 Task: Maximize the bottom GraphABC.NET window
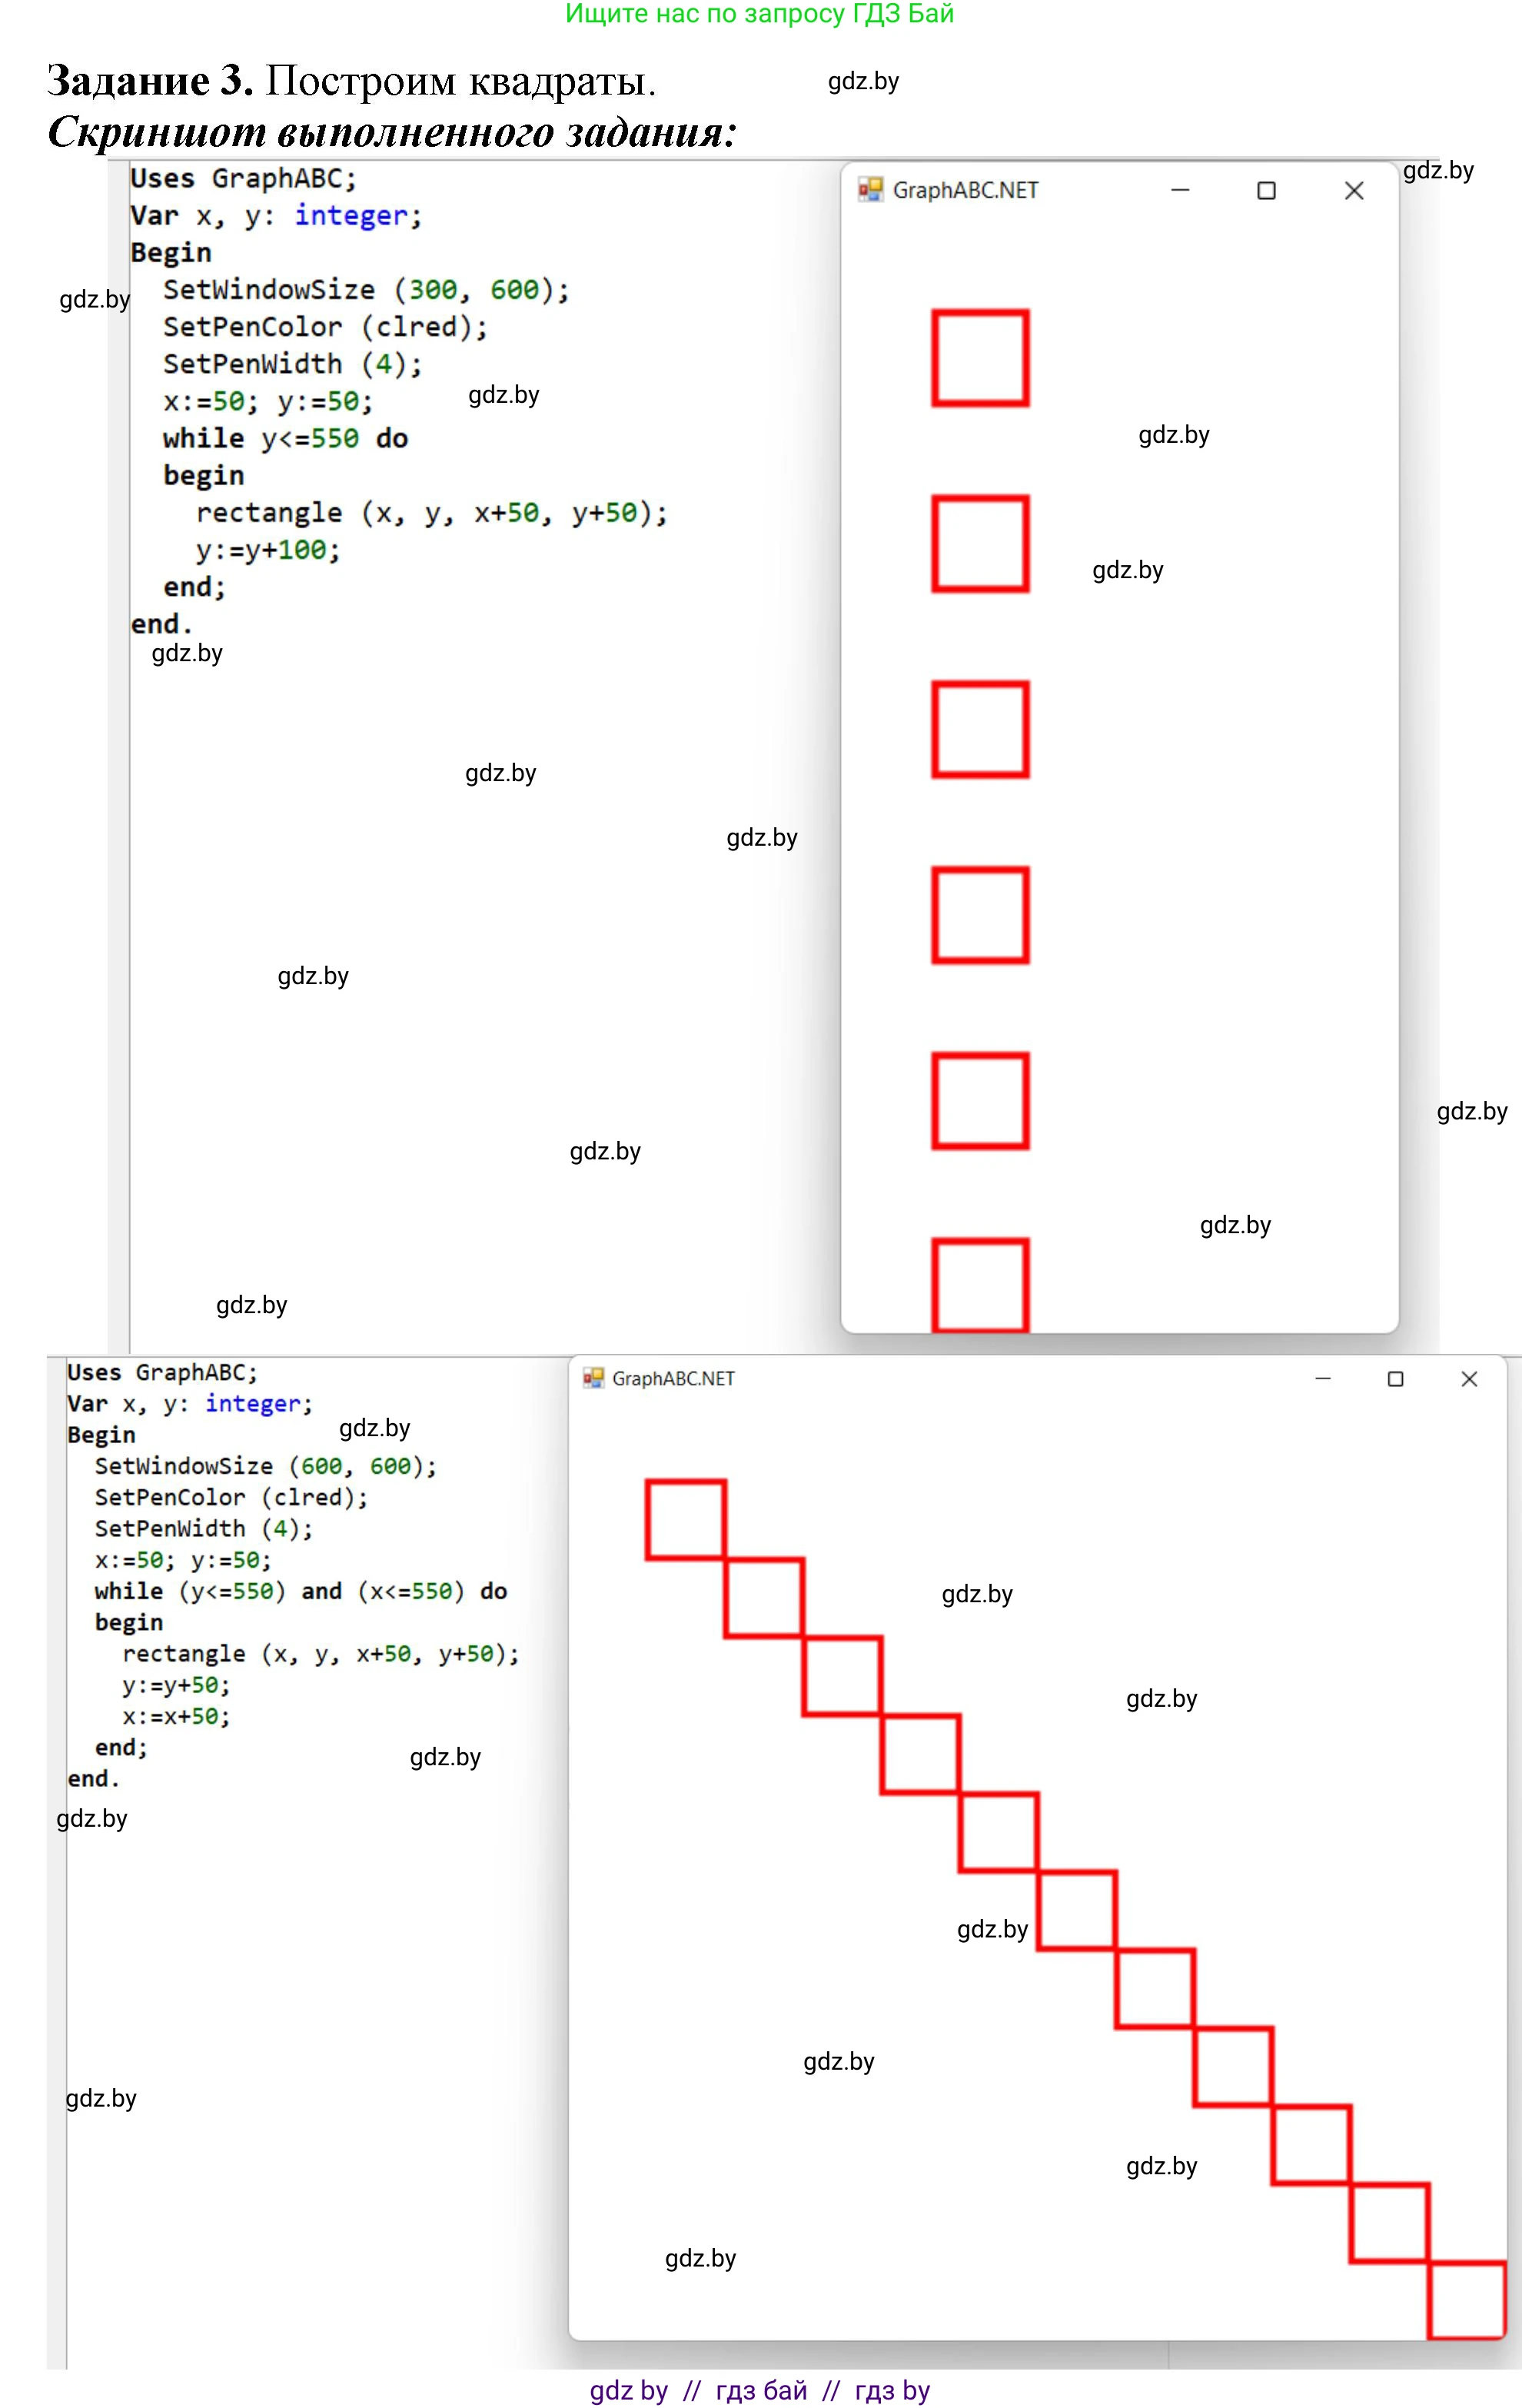click(1396, 1378)
